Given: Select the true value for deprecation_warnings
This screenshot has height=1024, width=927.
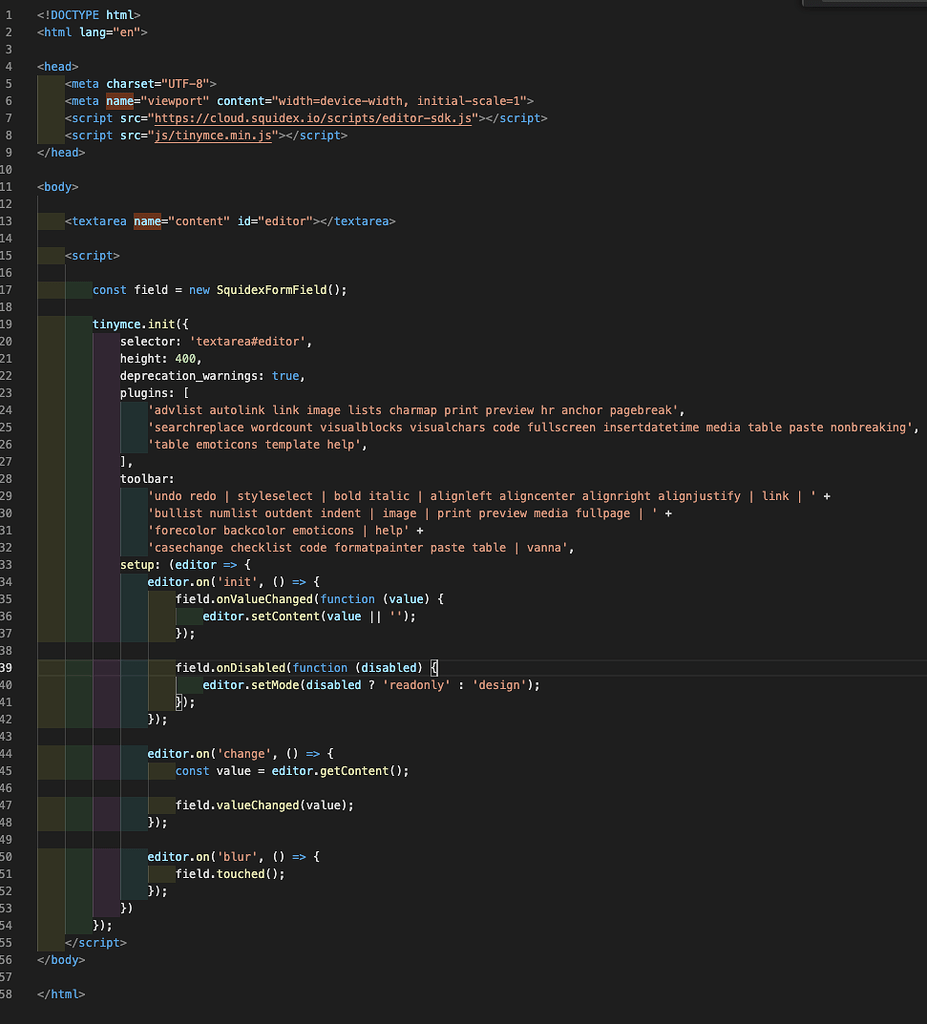Looking at the screenshot, I should click(x=286, y=375).
